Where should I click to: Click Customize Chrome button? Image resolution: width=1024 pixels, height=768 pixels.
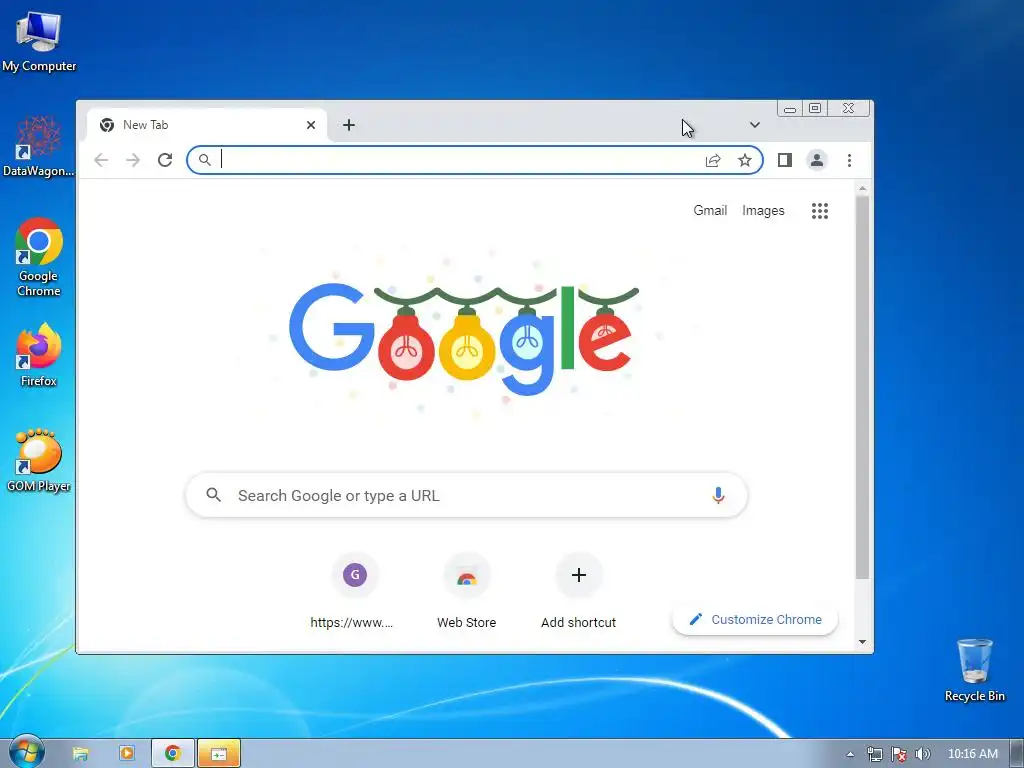click(755, 619)
